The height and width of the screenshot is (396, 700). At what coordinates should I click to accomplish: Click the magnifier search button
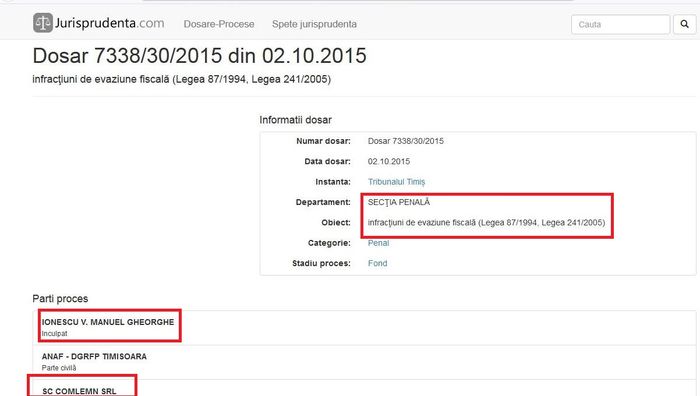point(684,24)
